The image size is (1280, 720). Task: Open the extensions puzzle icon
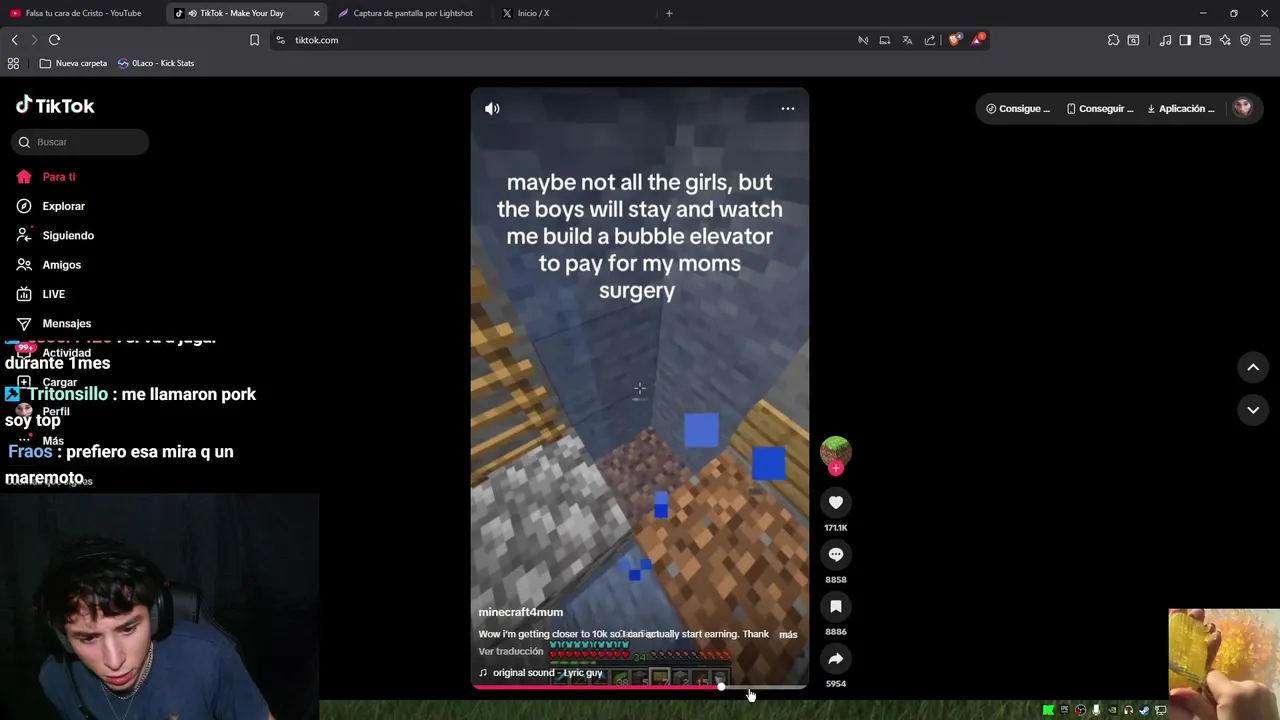(1113, 40)
